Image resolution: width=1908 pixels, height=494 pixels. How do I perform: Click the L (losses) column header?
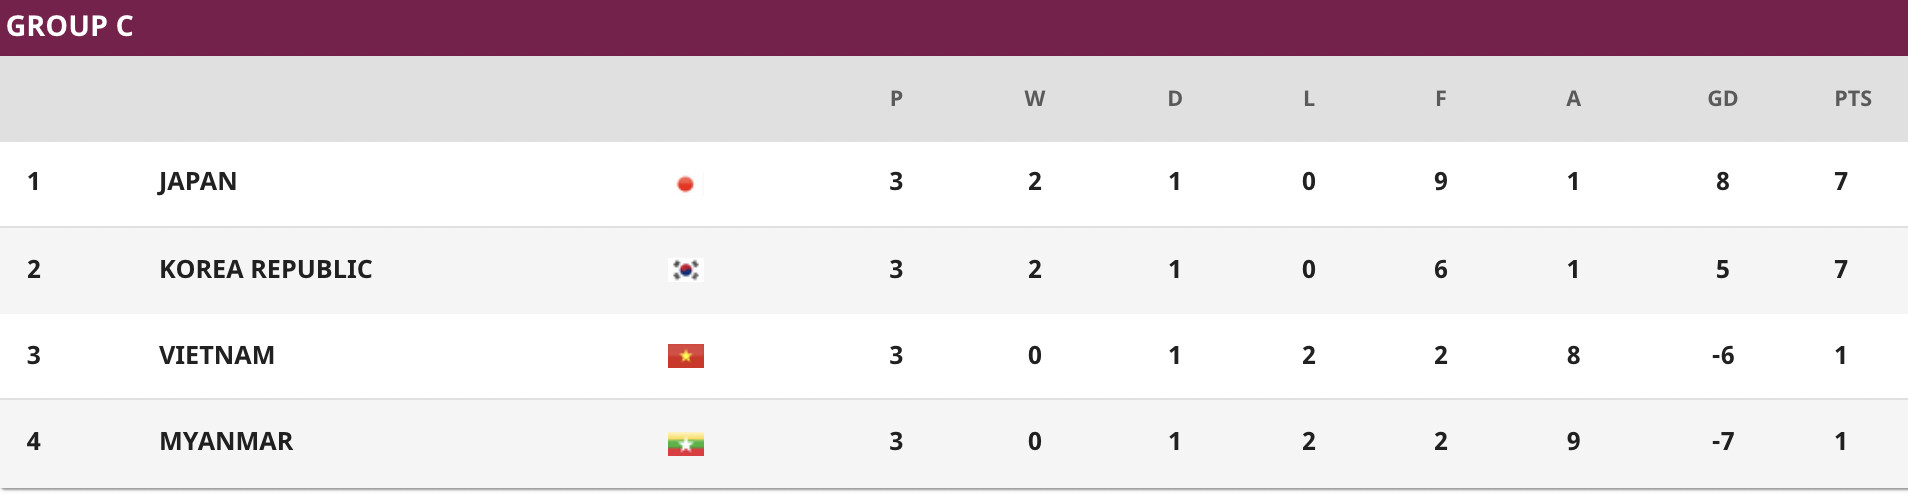[x=1309, y=98]
